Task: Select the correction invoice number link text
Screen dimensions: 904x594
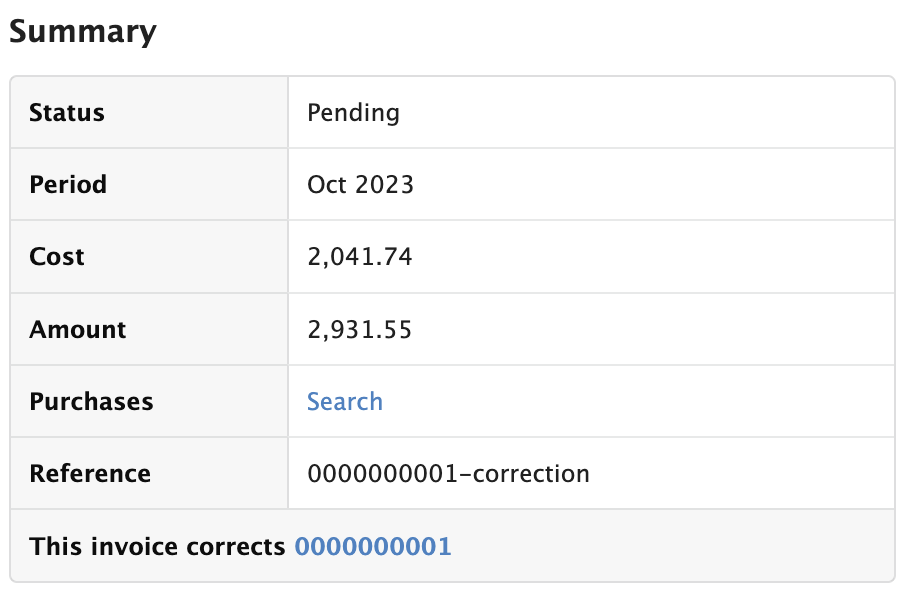Action: click(x=373, y=546)
